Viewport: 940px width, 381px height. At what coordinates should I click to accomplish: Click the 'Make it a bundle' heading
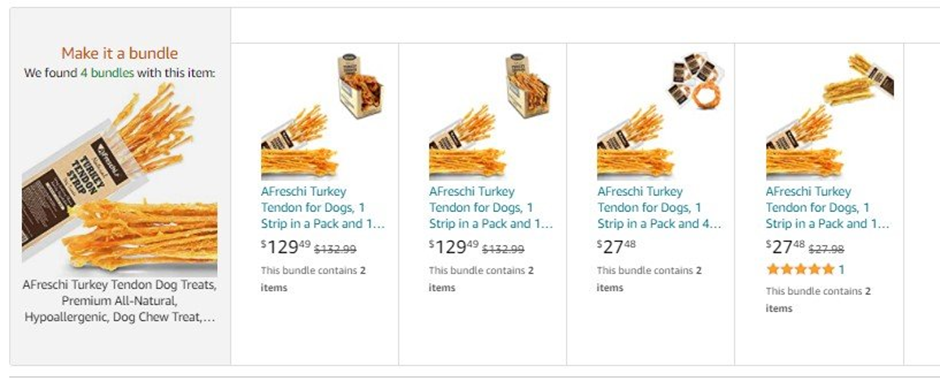[x=120, y=53]
